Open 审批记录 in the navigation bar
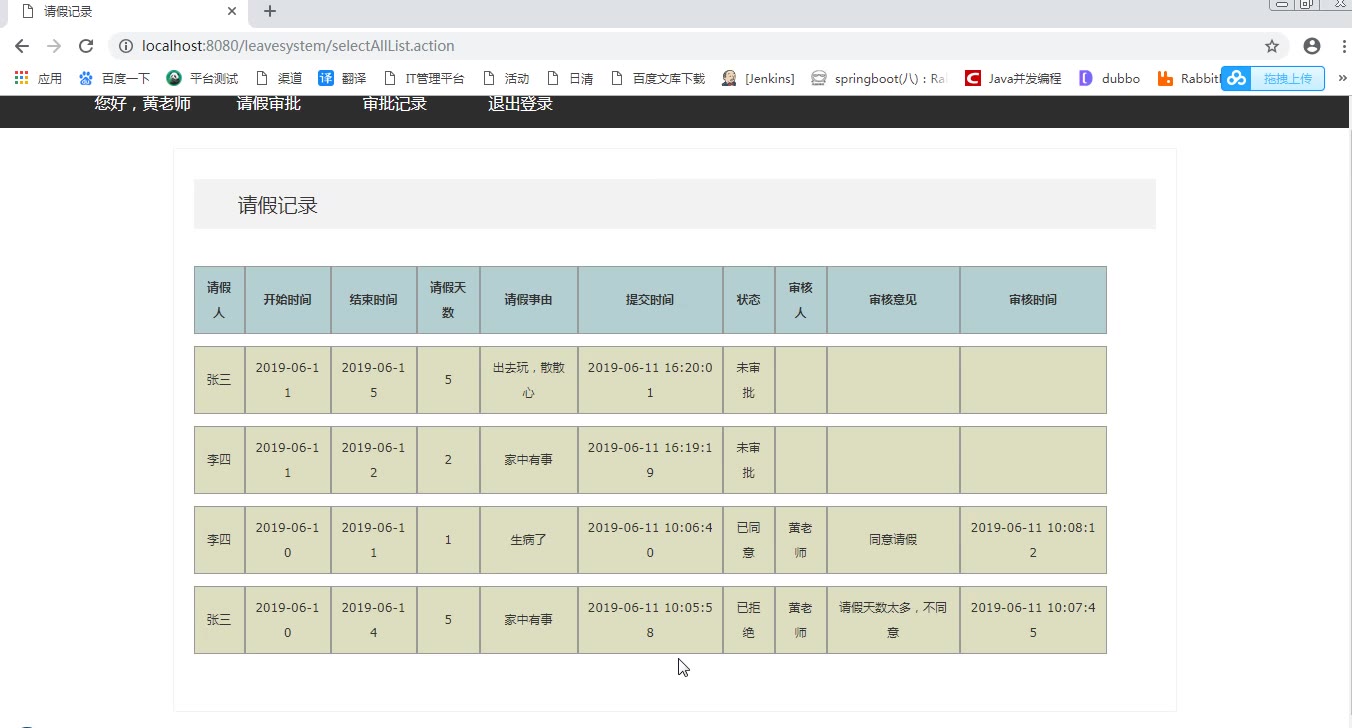Image resolution: width=1352 pixels, height=728 pixels. point(394,104)
